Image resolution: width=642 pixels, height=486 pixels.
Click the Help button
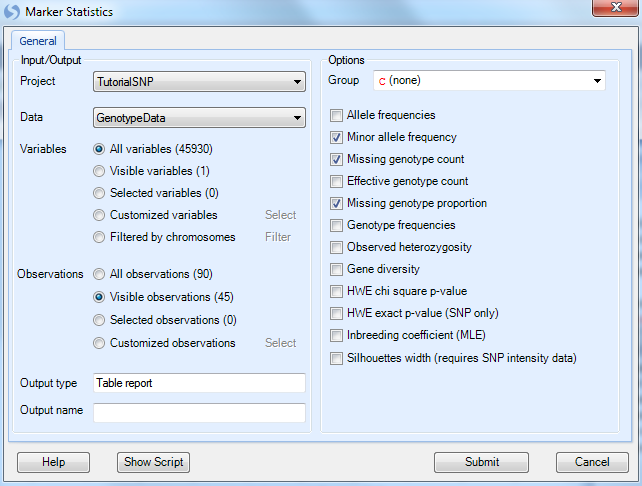[x=53, y=462]
